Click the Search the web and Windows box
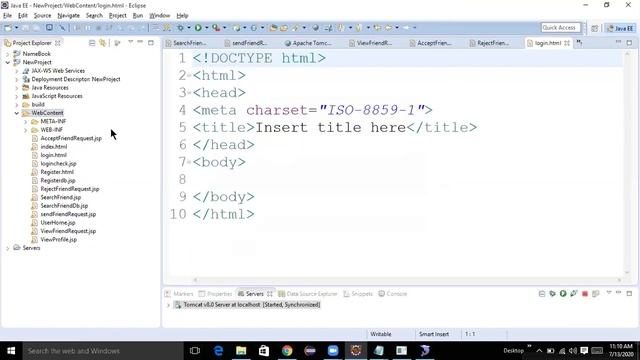This screenshot has height=360, width=640. (x=102, y=351)
